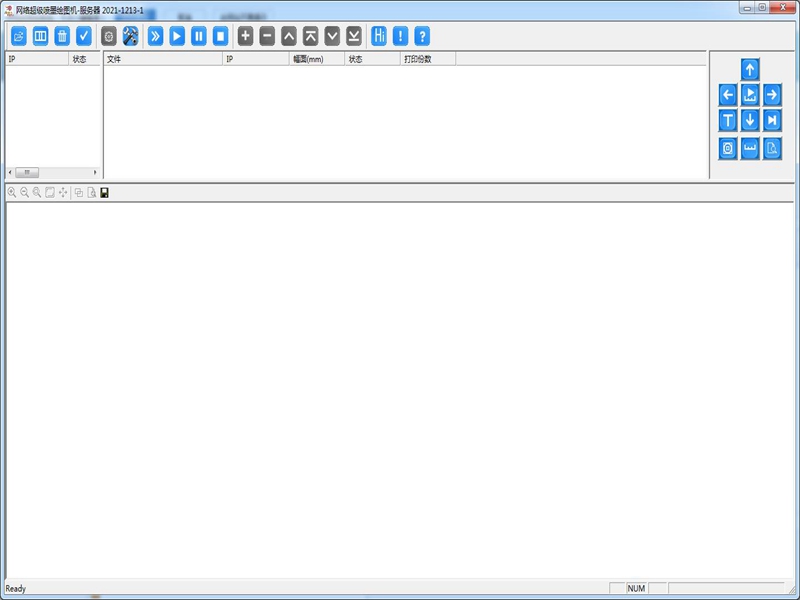Click the ruler measurement icon
The height and width of the screenshot is (600, 800).
pos(748,148)
